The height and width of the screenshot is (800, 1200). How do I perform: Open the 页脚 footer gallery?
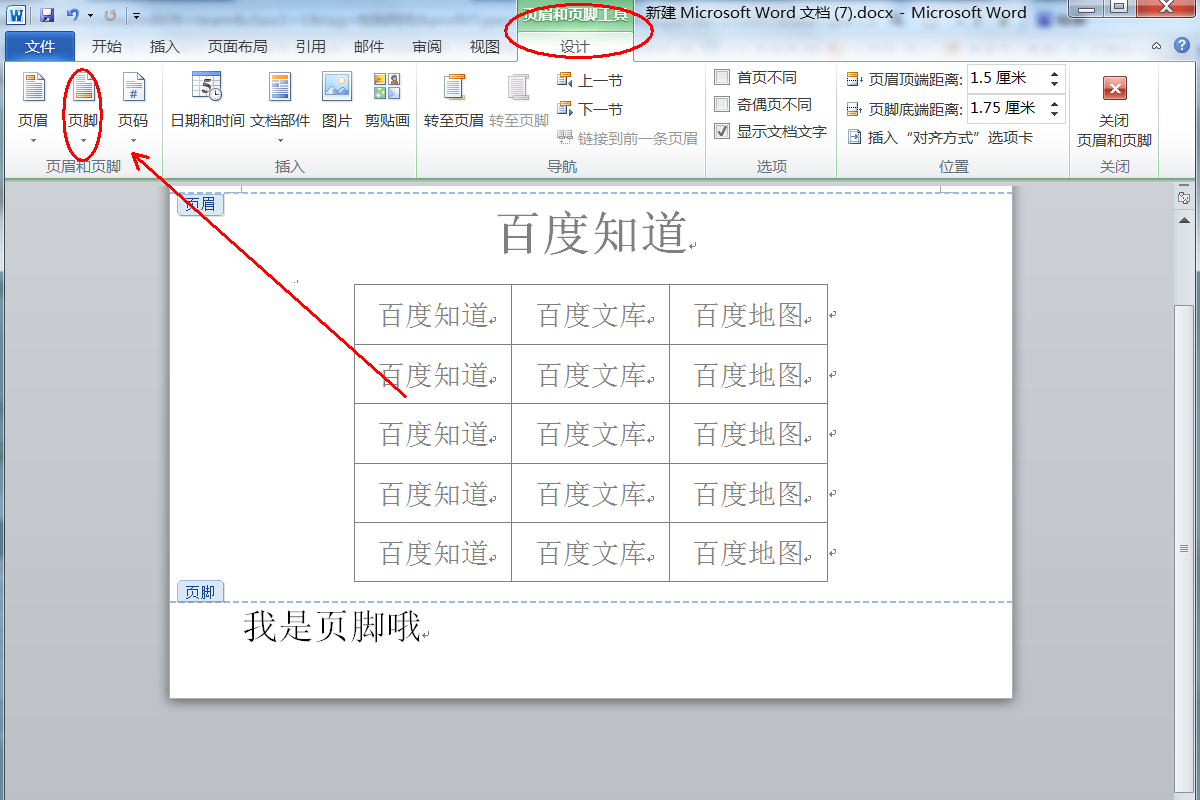click(x=83, y=108)
